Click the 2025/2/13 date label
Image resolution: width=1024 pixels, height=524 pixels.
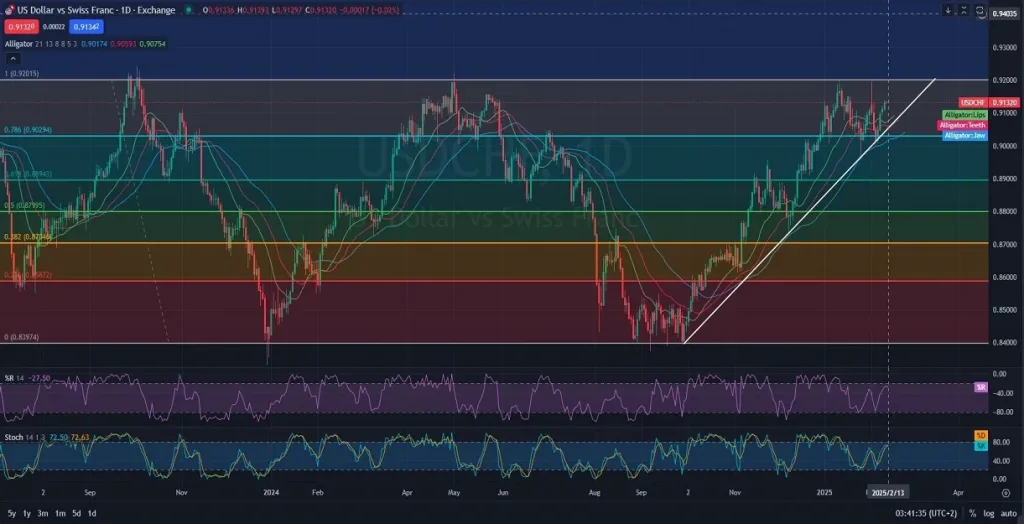pos(889,493)
